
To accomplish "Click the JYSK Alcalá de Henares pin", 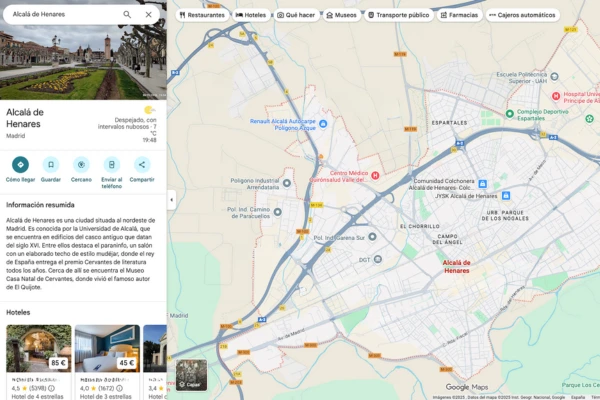I will (x=506, y=196).
